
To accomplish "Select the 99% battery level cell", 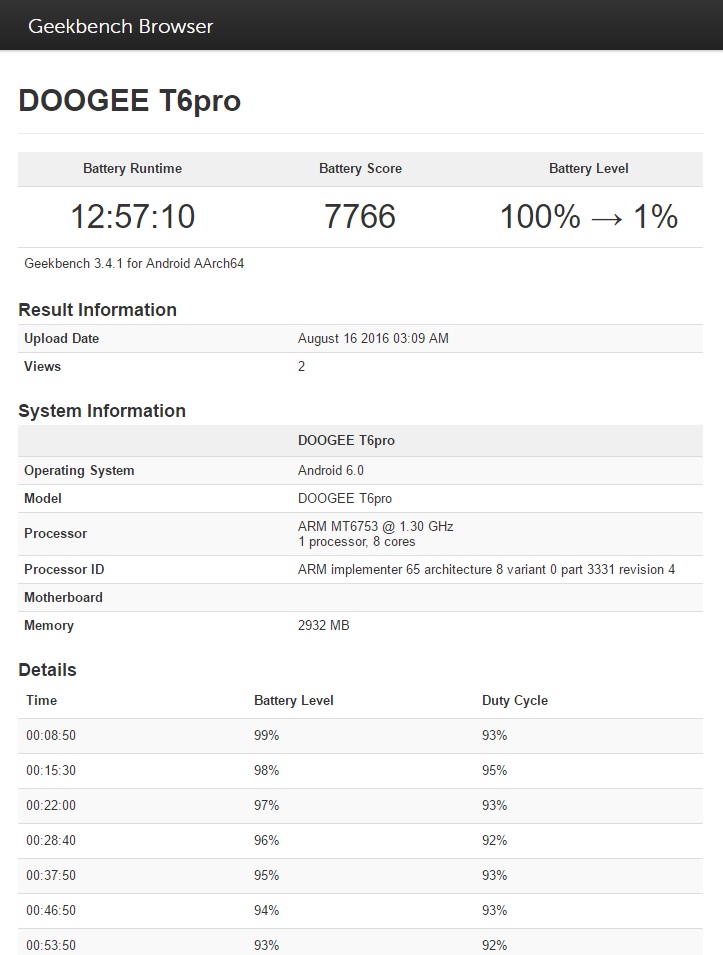I will coord(267,736).
